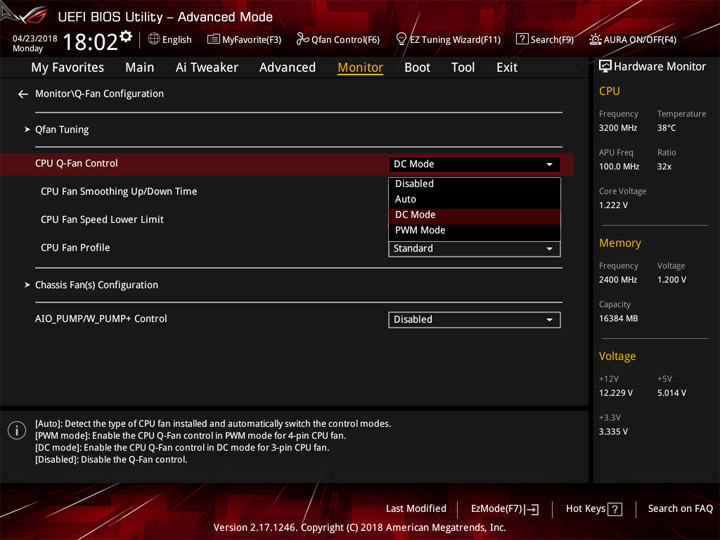The image size is (720, 540).
Task: Click the settings gear next to clock
Action: [126, 36]
